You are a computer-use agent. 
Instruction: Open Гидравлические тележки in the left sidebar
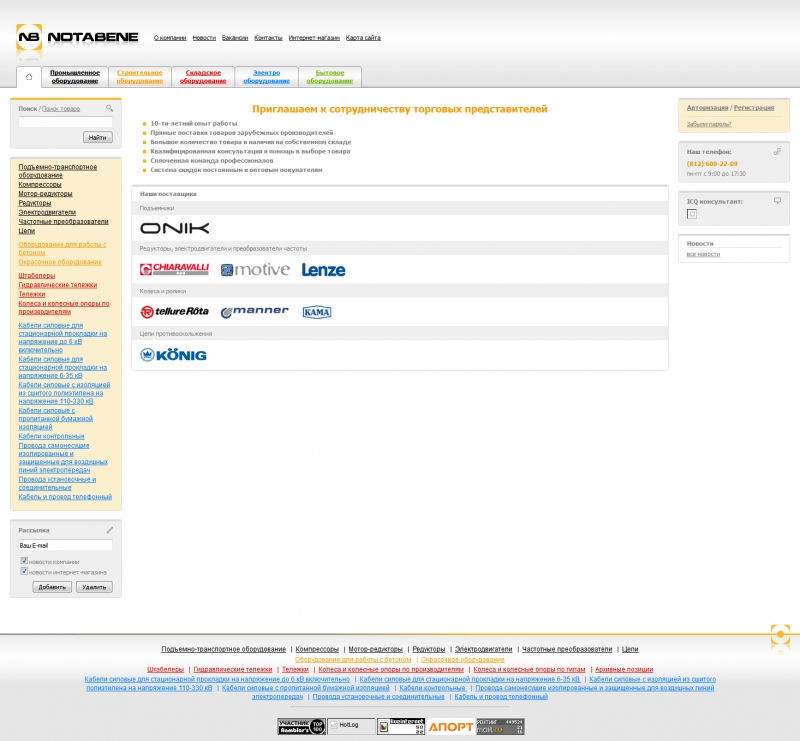58,285
